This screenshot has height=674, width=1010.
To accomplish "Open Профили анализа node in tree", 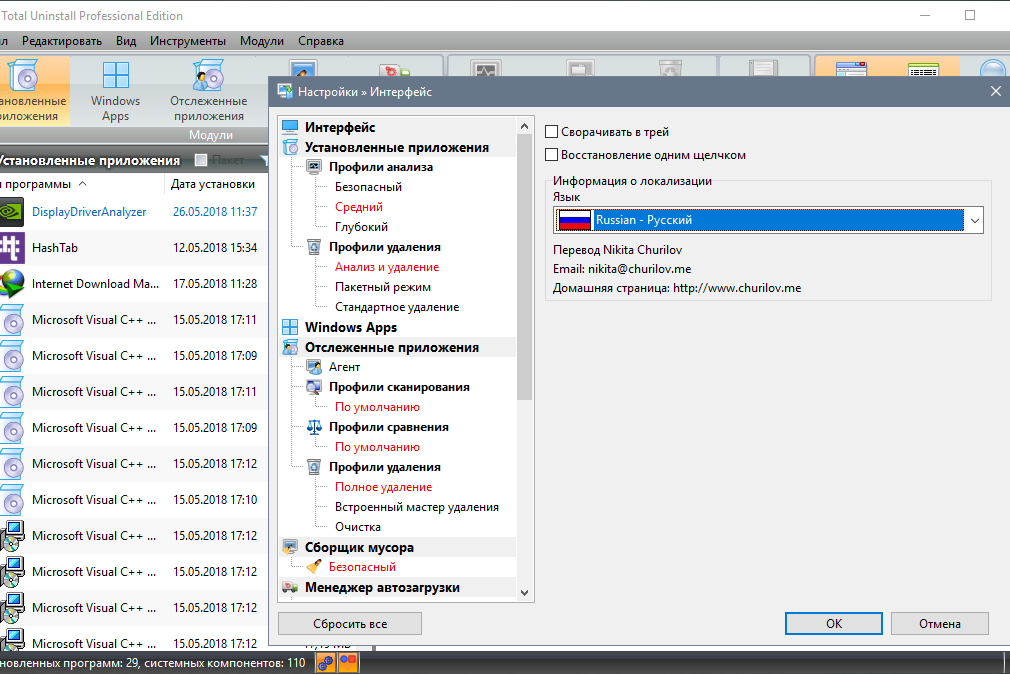I will [x=381, y=167].
